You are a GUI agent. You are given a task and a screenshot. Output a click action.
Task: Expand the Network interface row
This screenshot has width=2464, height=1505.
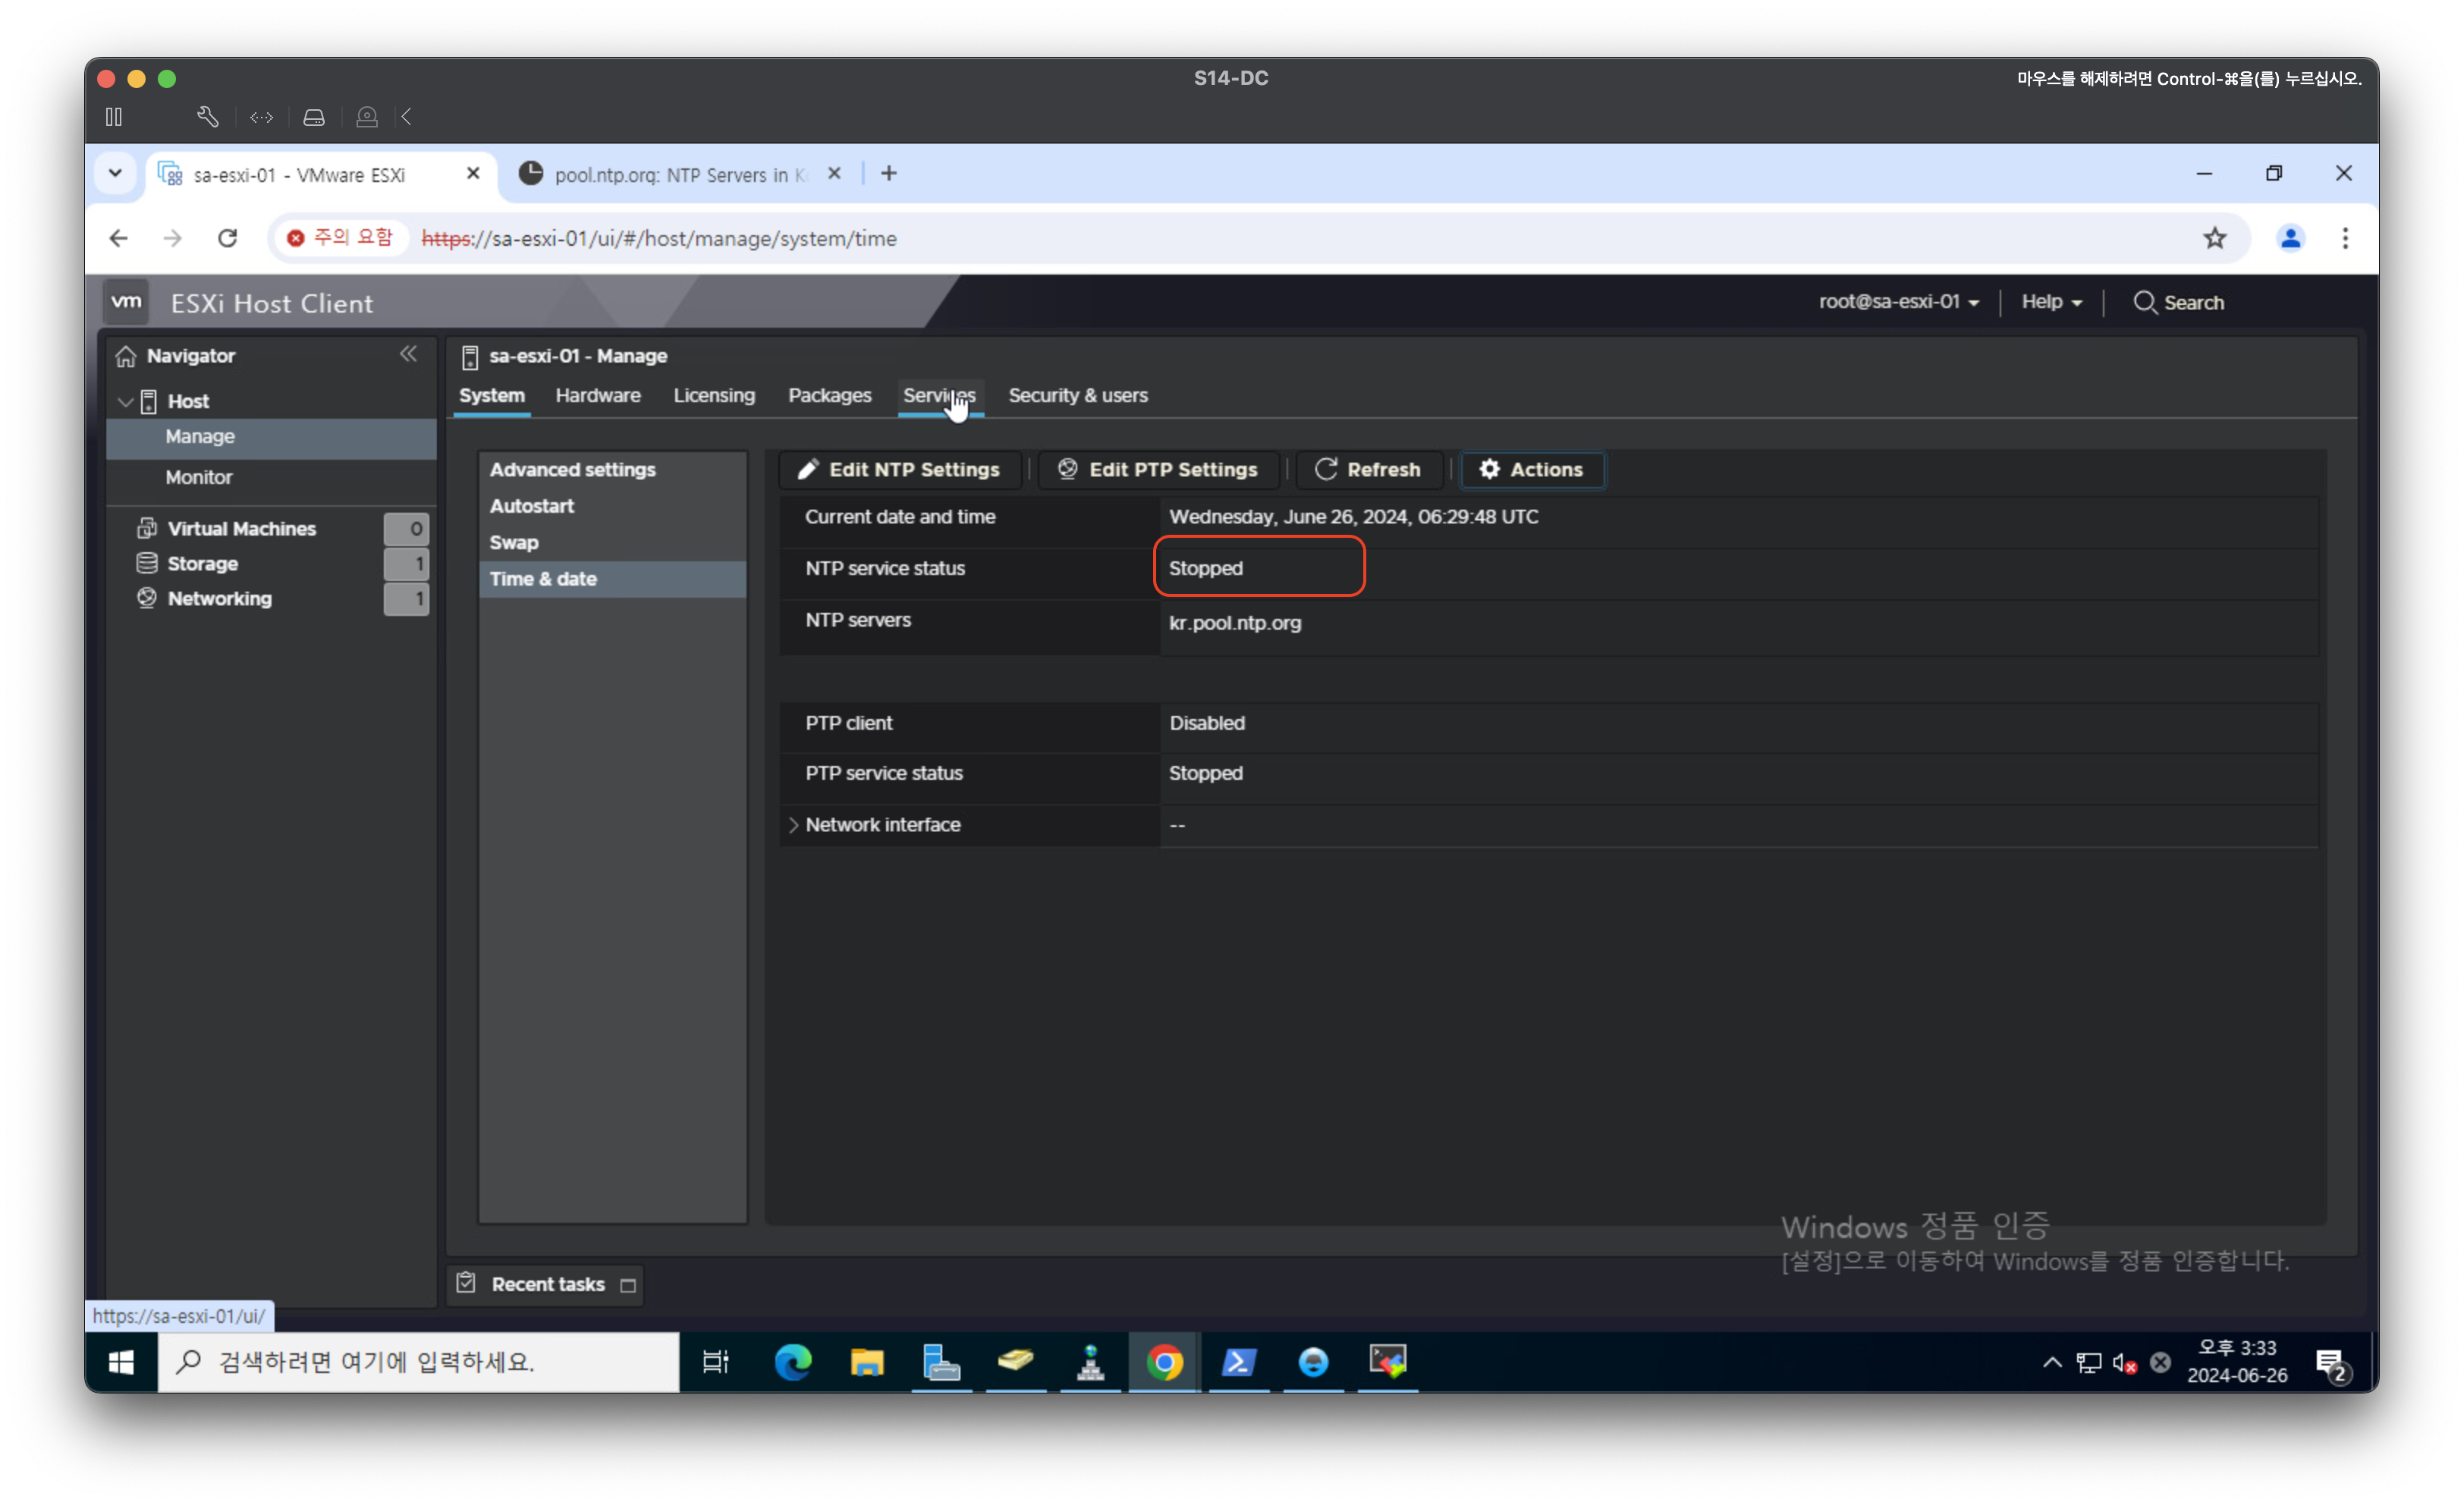pyautogui.click(x=794, y=825)
